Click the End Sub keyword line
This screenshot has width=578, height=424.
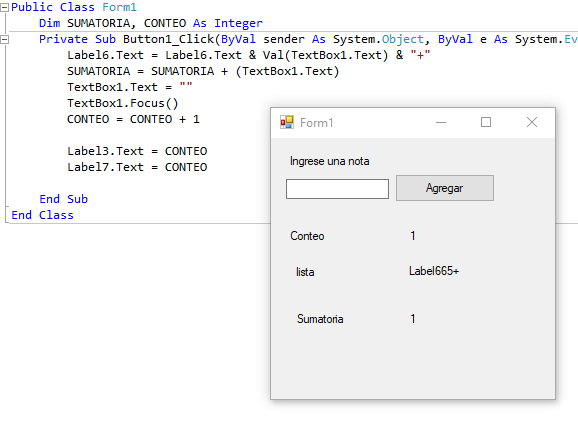pos(63,199)
